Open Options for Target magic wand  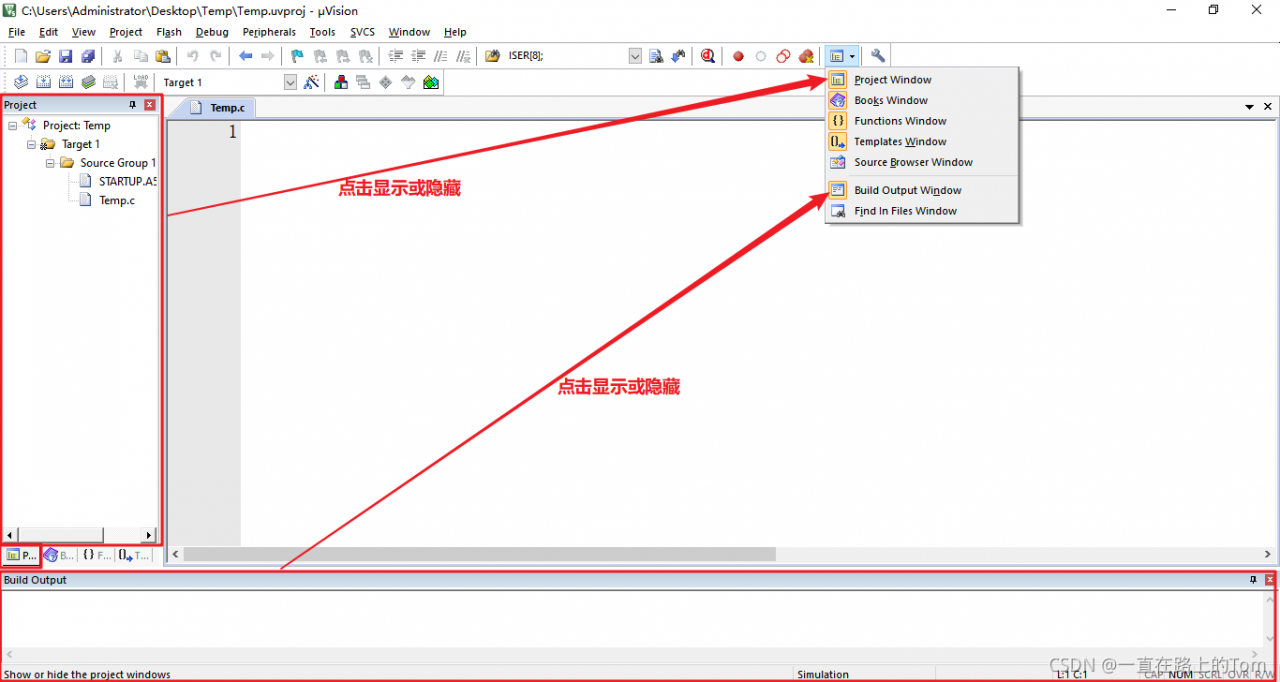tap(312, 82)
